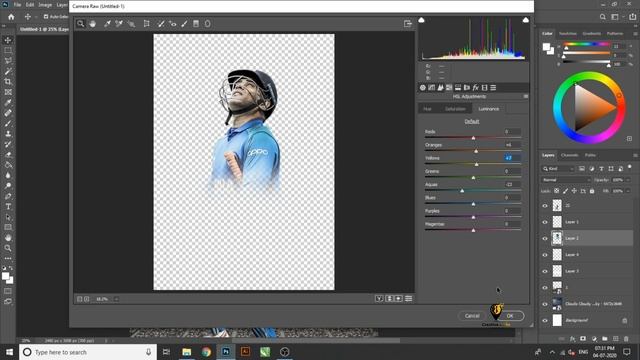This screenshot has width=640, height=360.
Task: Open the Split Toning panel icon
Action: tap(458, 88)
